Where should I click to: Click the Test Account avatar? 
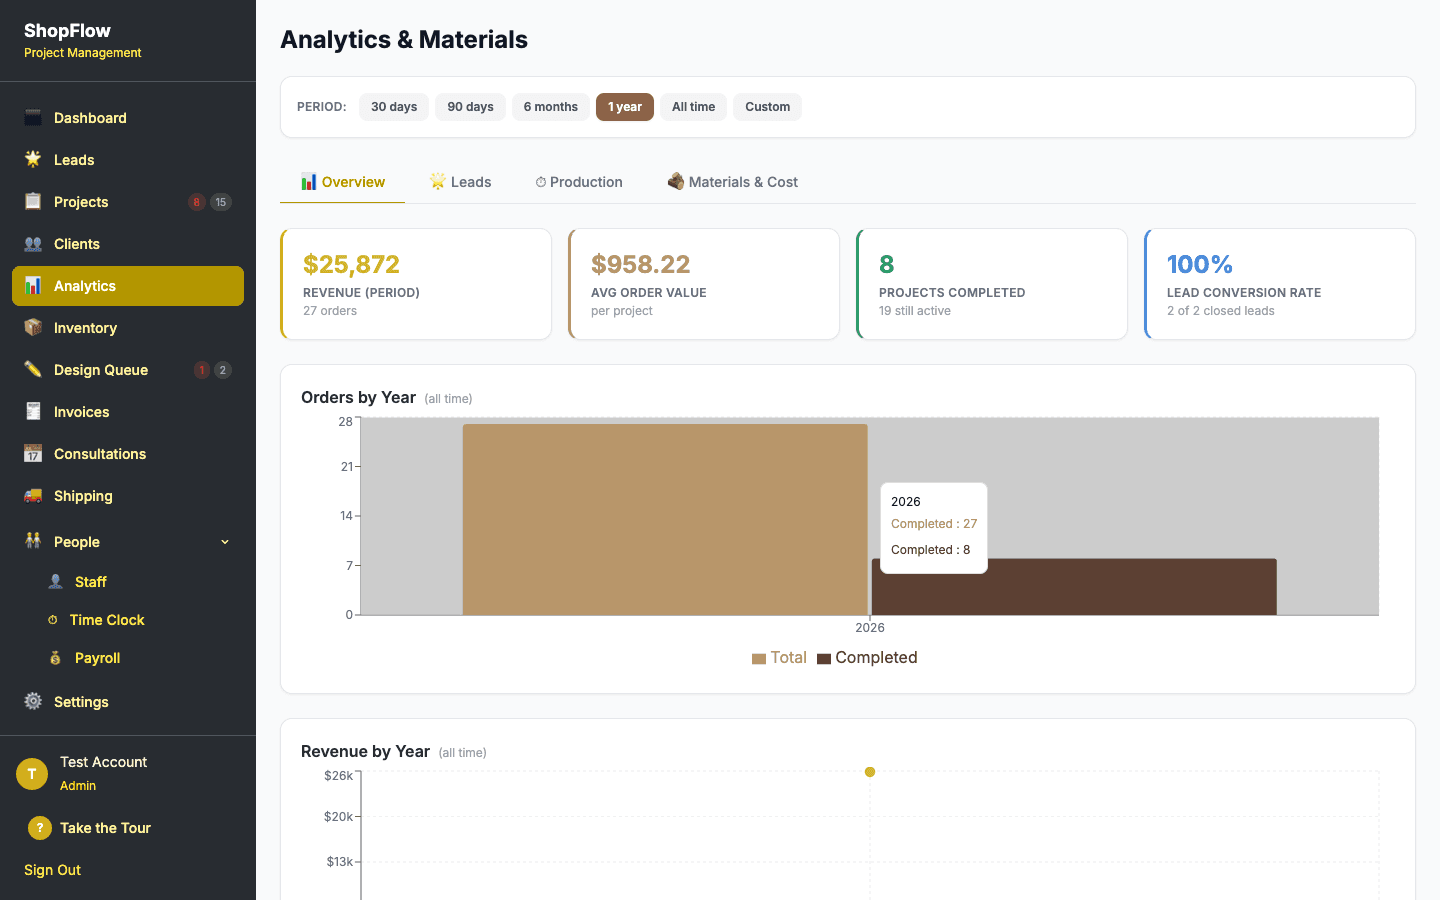[x=31, y=773]
